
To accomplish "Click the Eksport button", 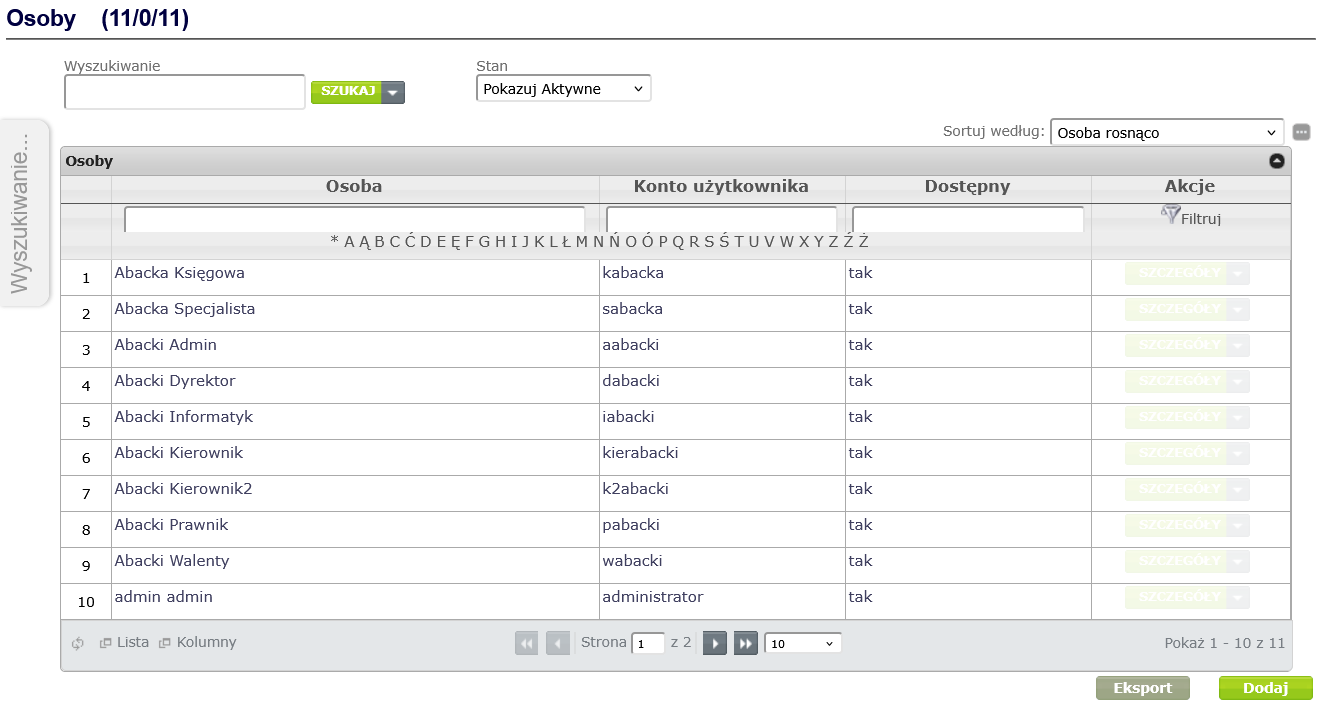I will point(1142,688).
